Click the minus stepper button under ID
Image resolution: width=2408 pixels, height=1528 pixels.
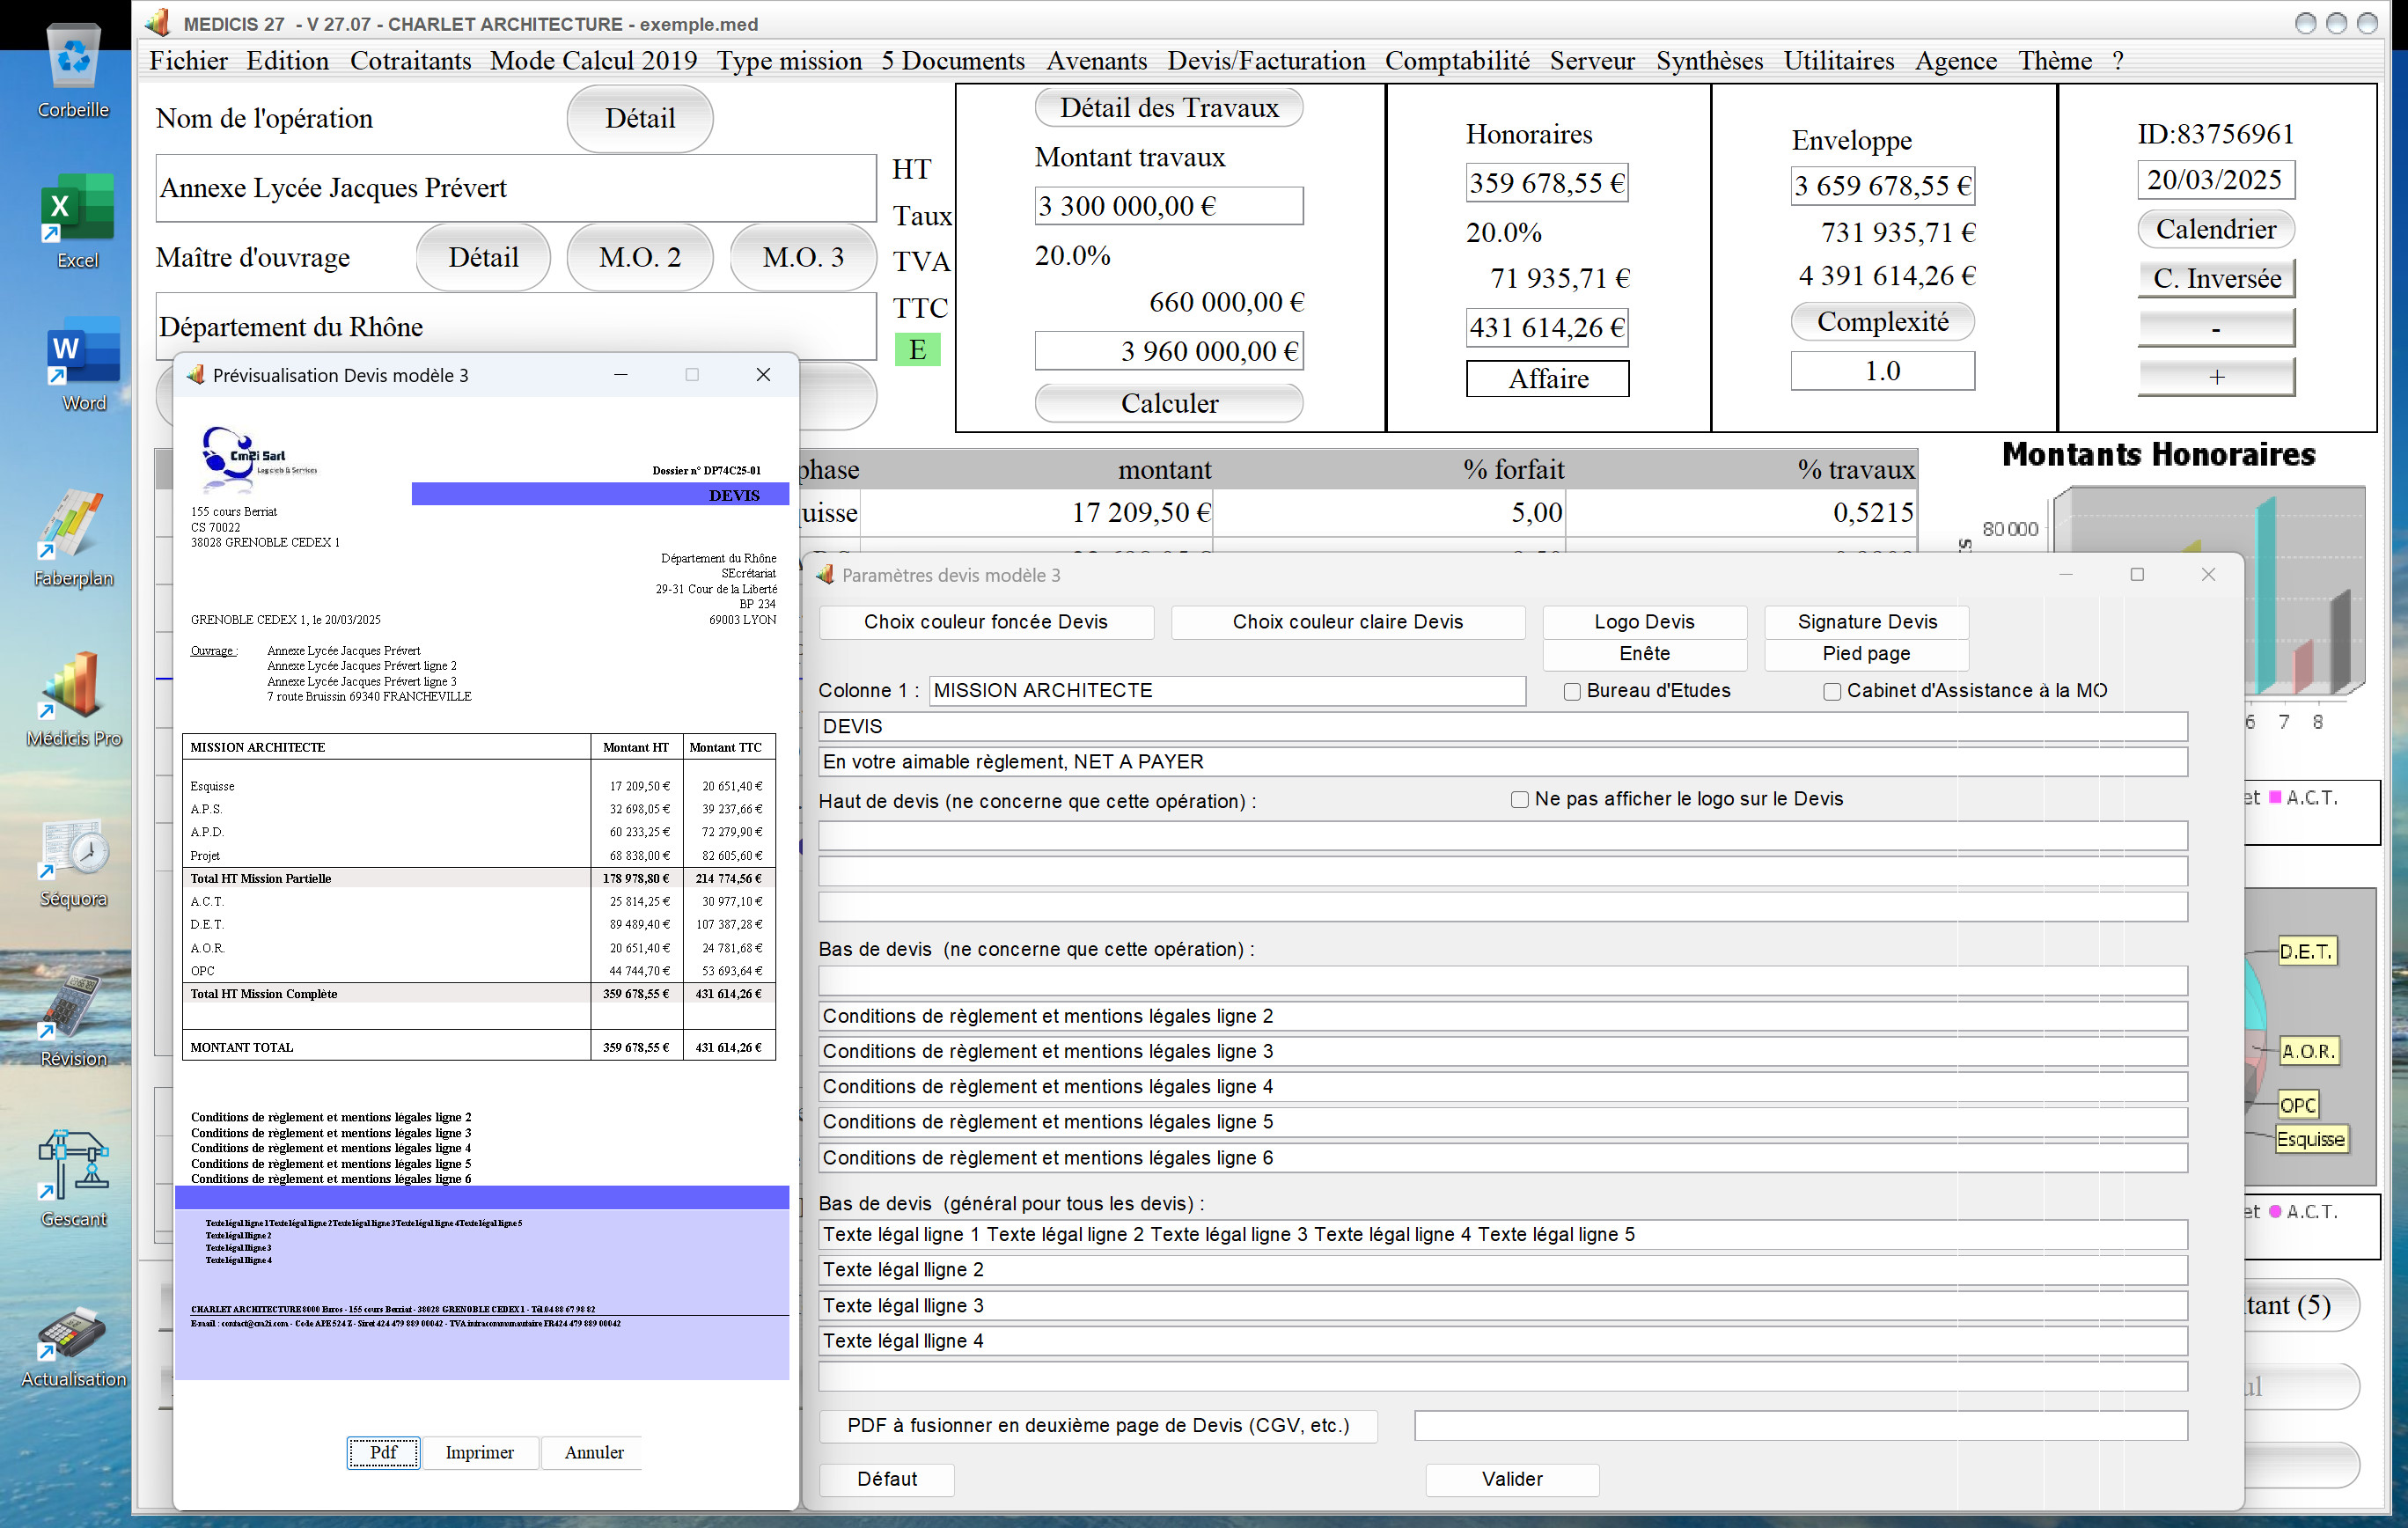pos(2216,328)
